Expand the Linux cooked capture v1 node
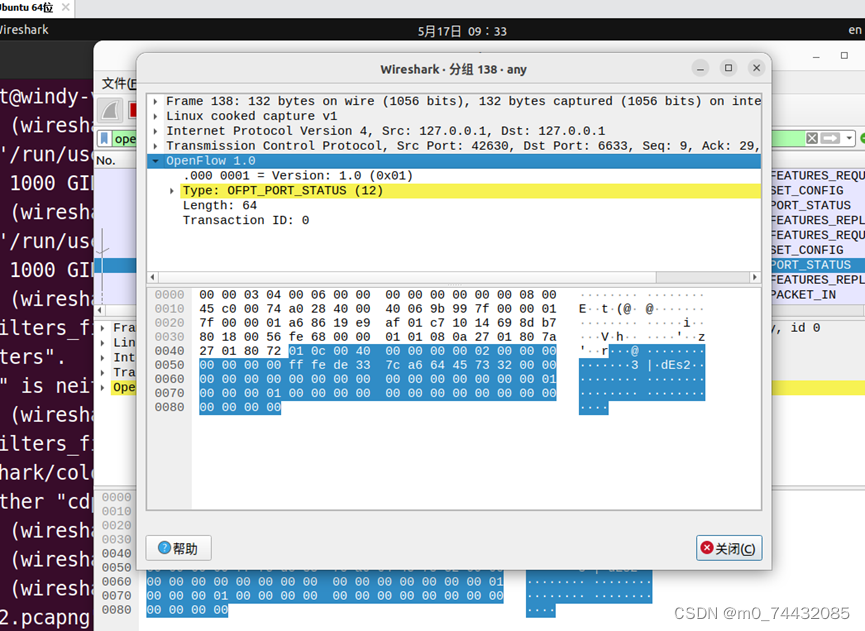This screenshot has height=631, width=865. click(154, 115)
